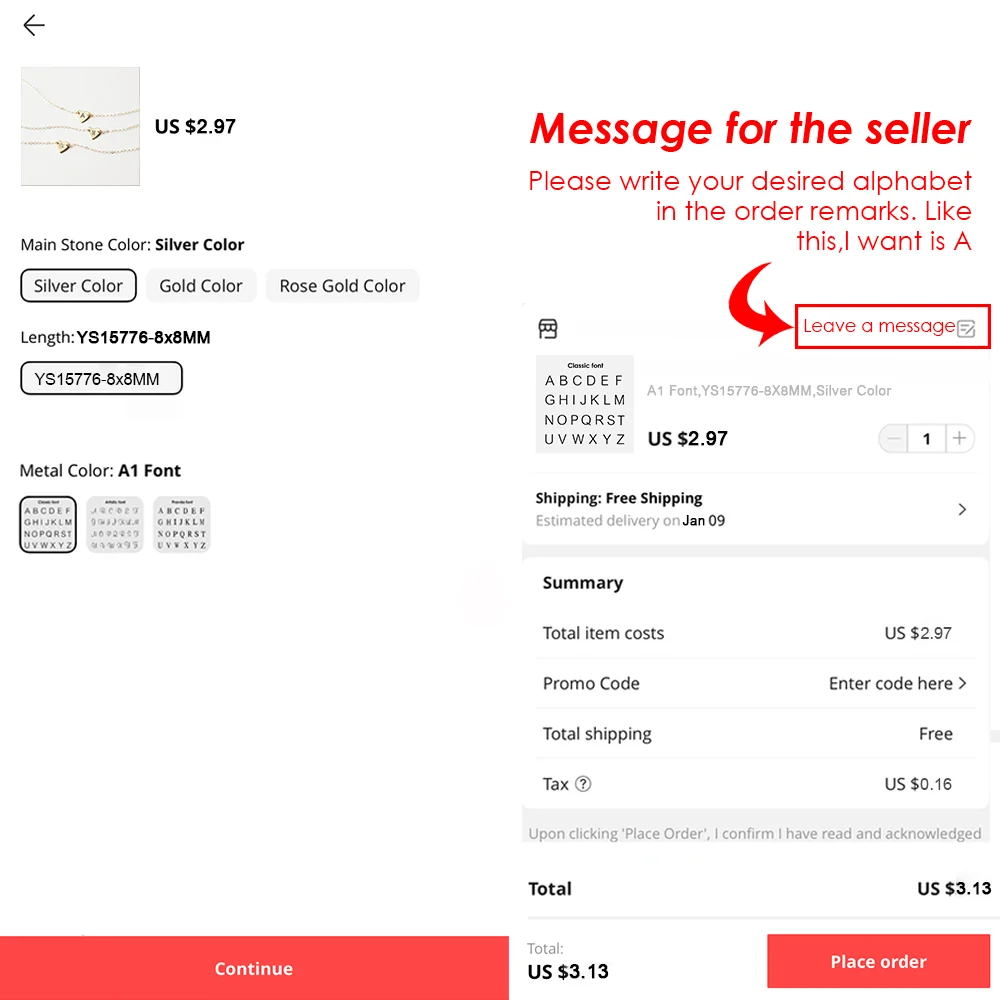Increase quantity with the plus button
The image size is (1000, 1000).
click(x=959, y=439)
